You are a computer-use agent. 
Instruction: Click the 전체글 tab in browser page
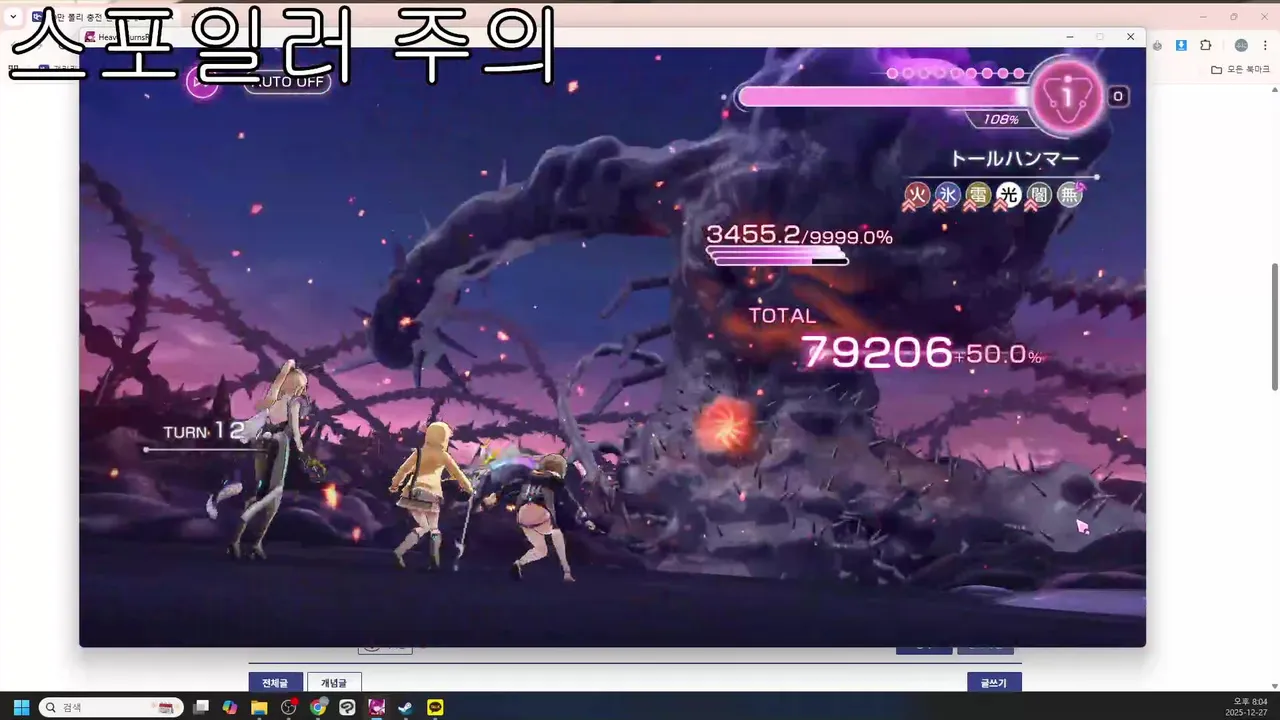(275, 683)
